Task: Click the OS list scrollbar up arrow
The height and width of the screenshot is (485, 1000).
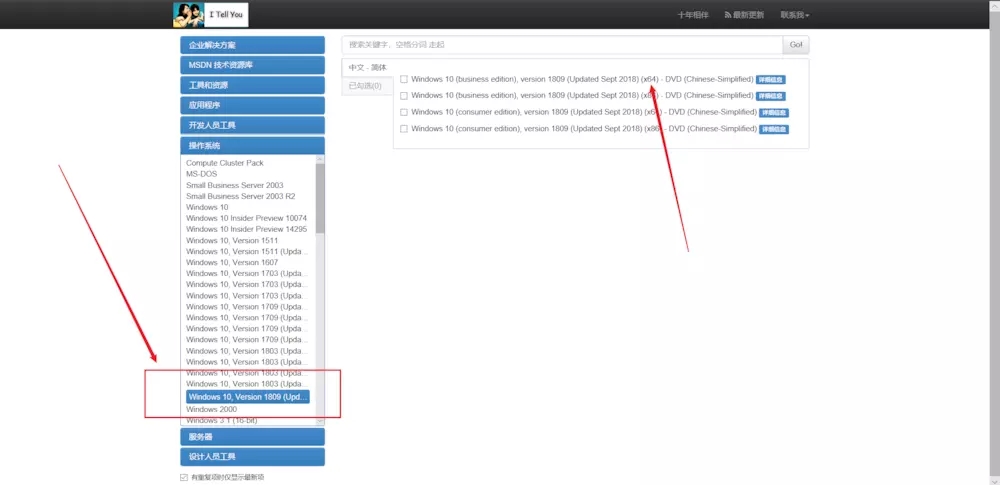Action: 320,159
